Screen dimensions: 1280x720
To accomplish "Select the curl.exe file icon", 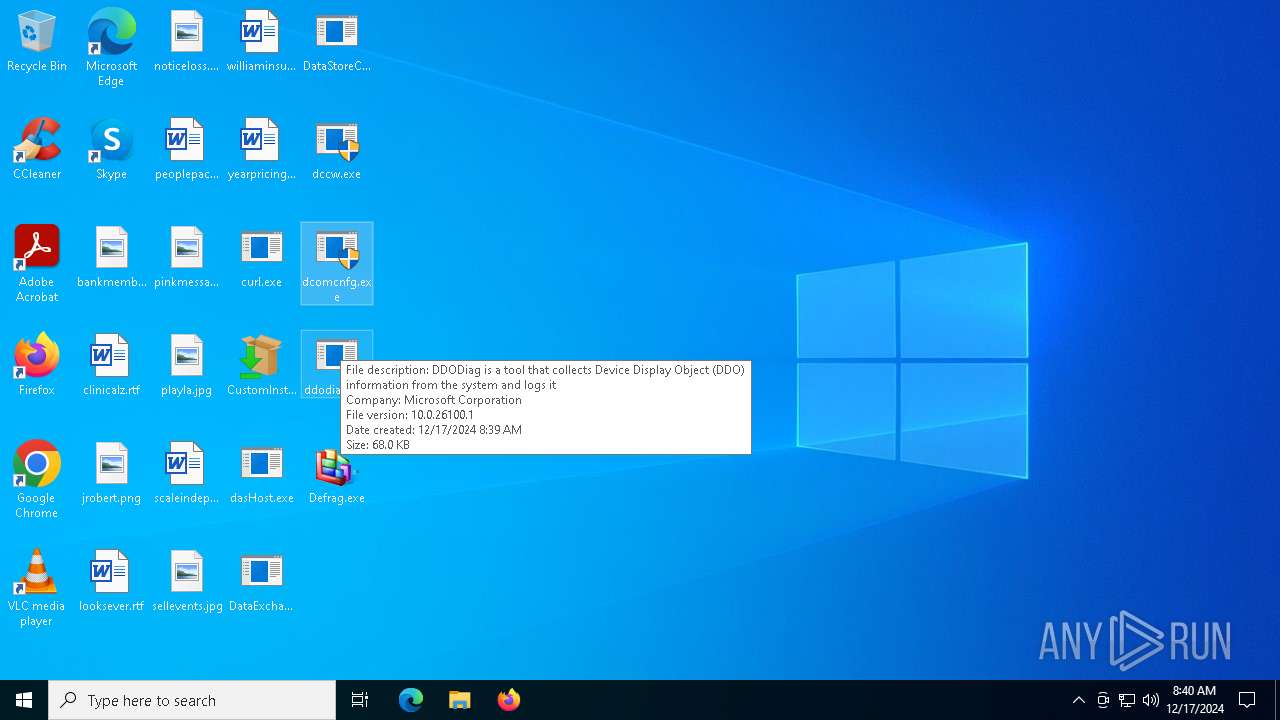I will pyautogui.click(x=261, y=258).
